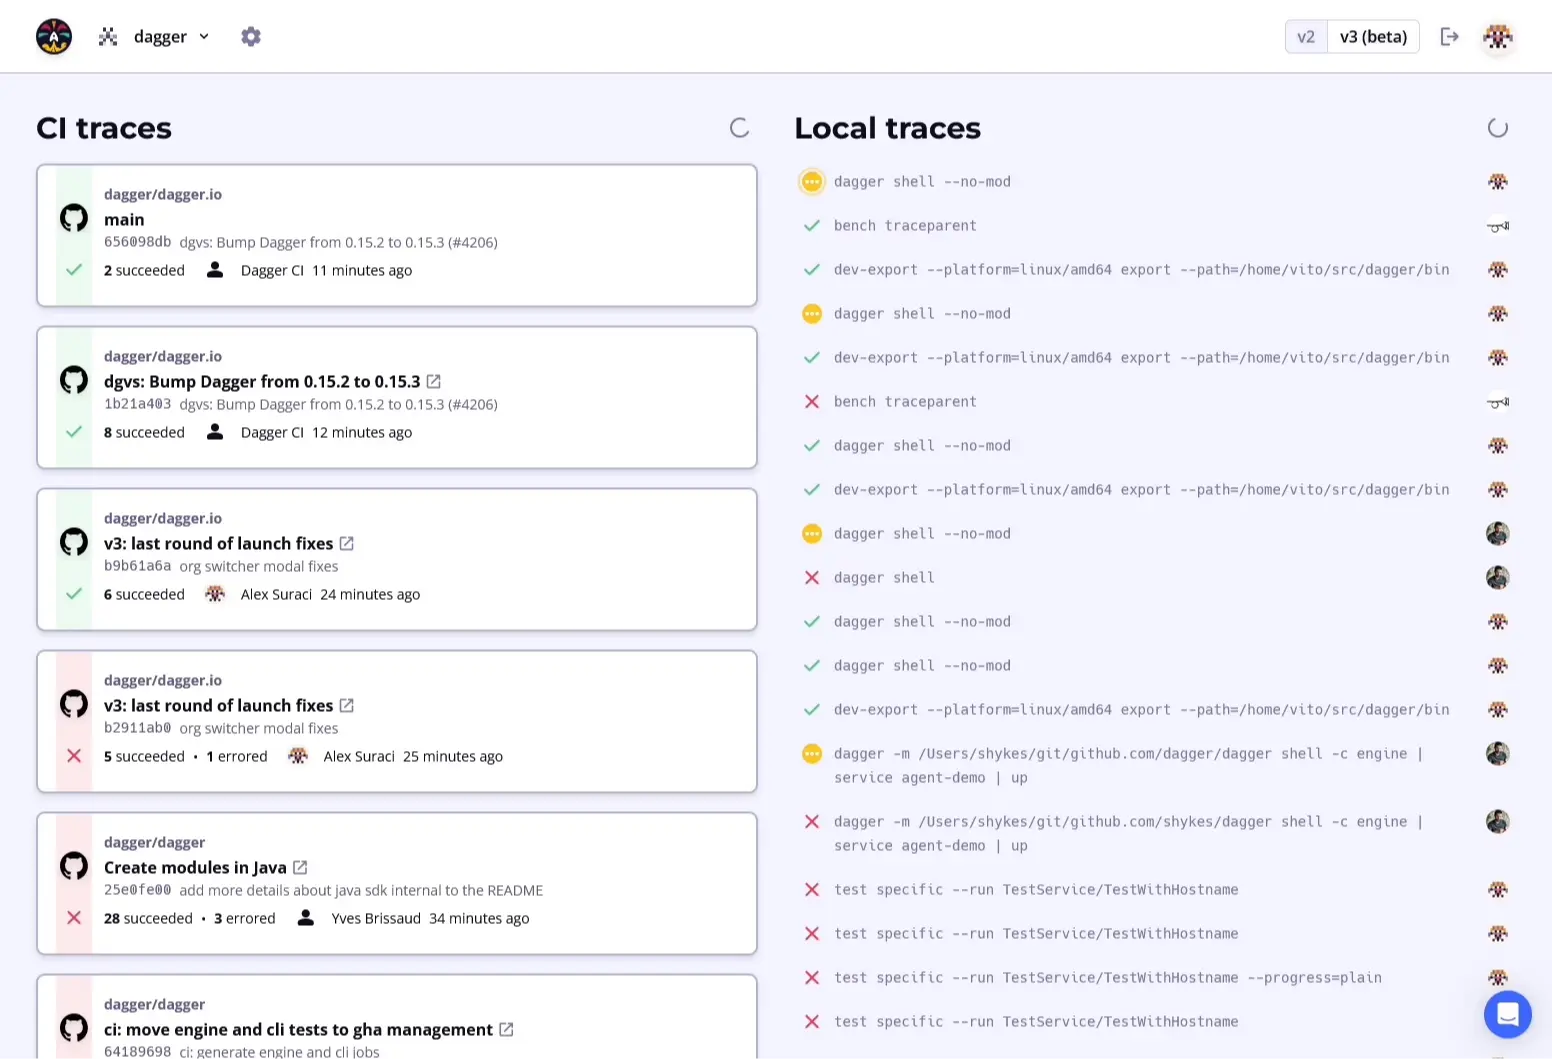
Task: Select the v3 (beta) option
Action: click(x=1373, y=36)
